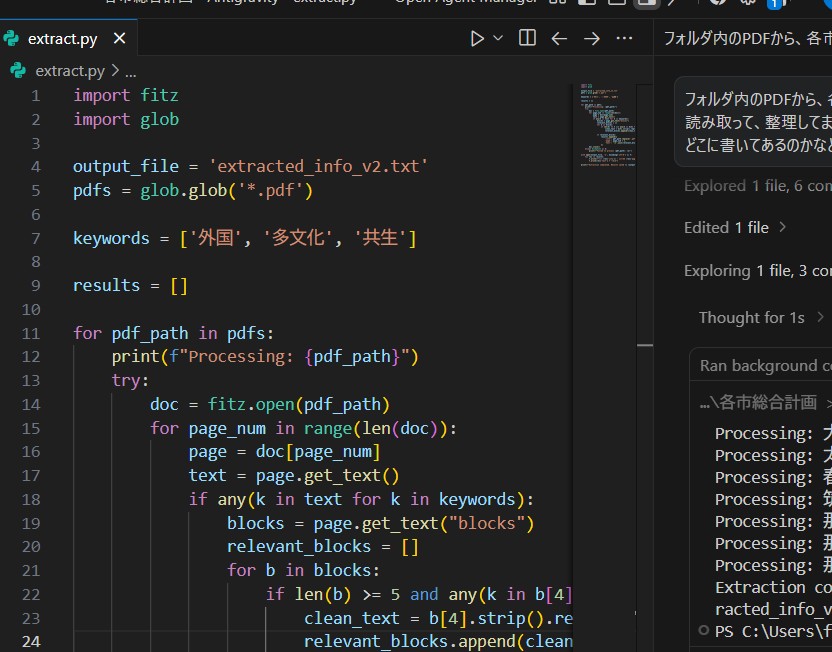Split the editor to the right
Screen dimensions: 832x652
click(x=527, y=39)
